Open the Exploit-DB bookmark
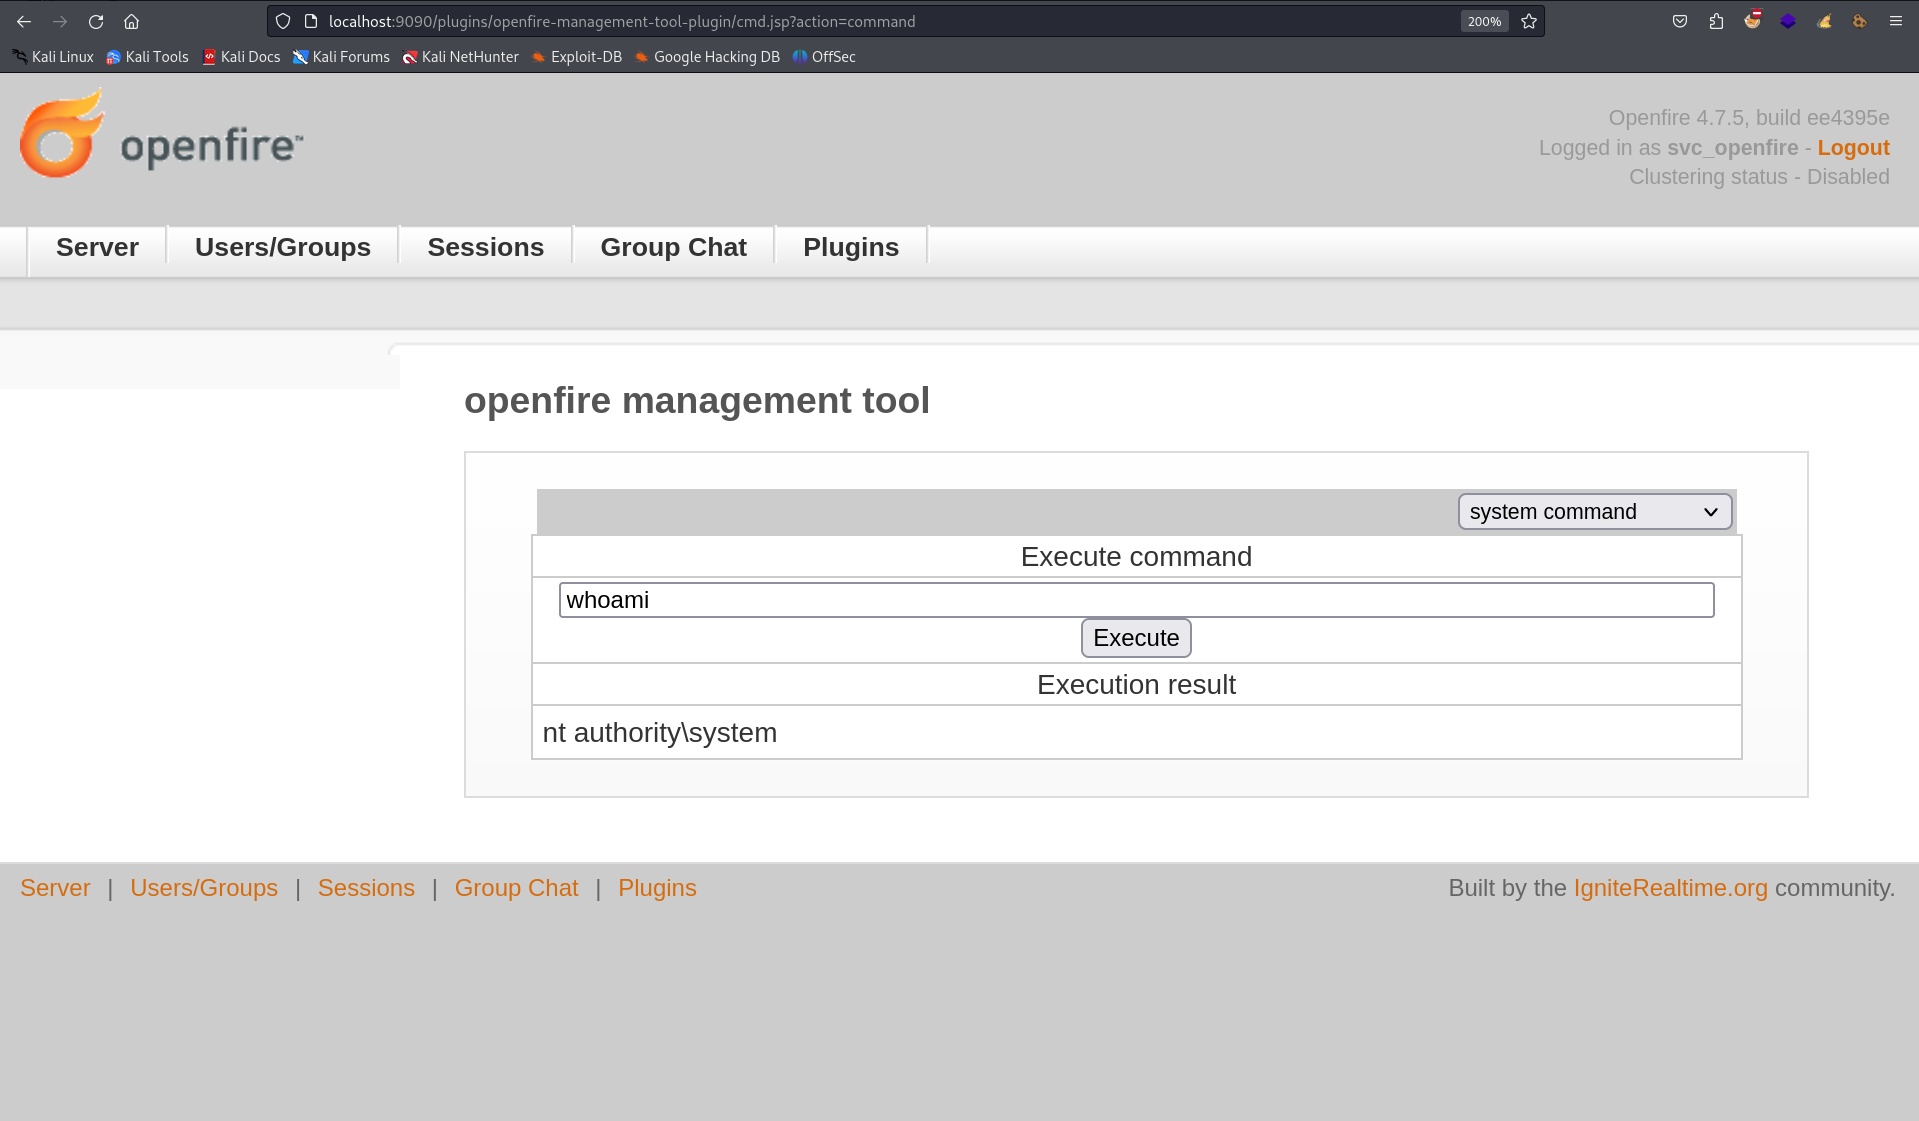The height and width of the screenshot is (1121, 1919). point(576,57)
